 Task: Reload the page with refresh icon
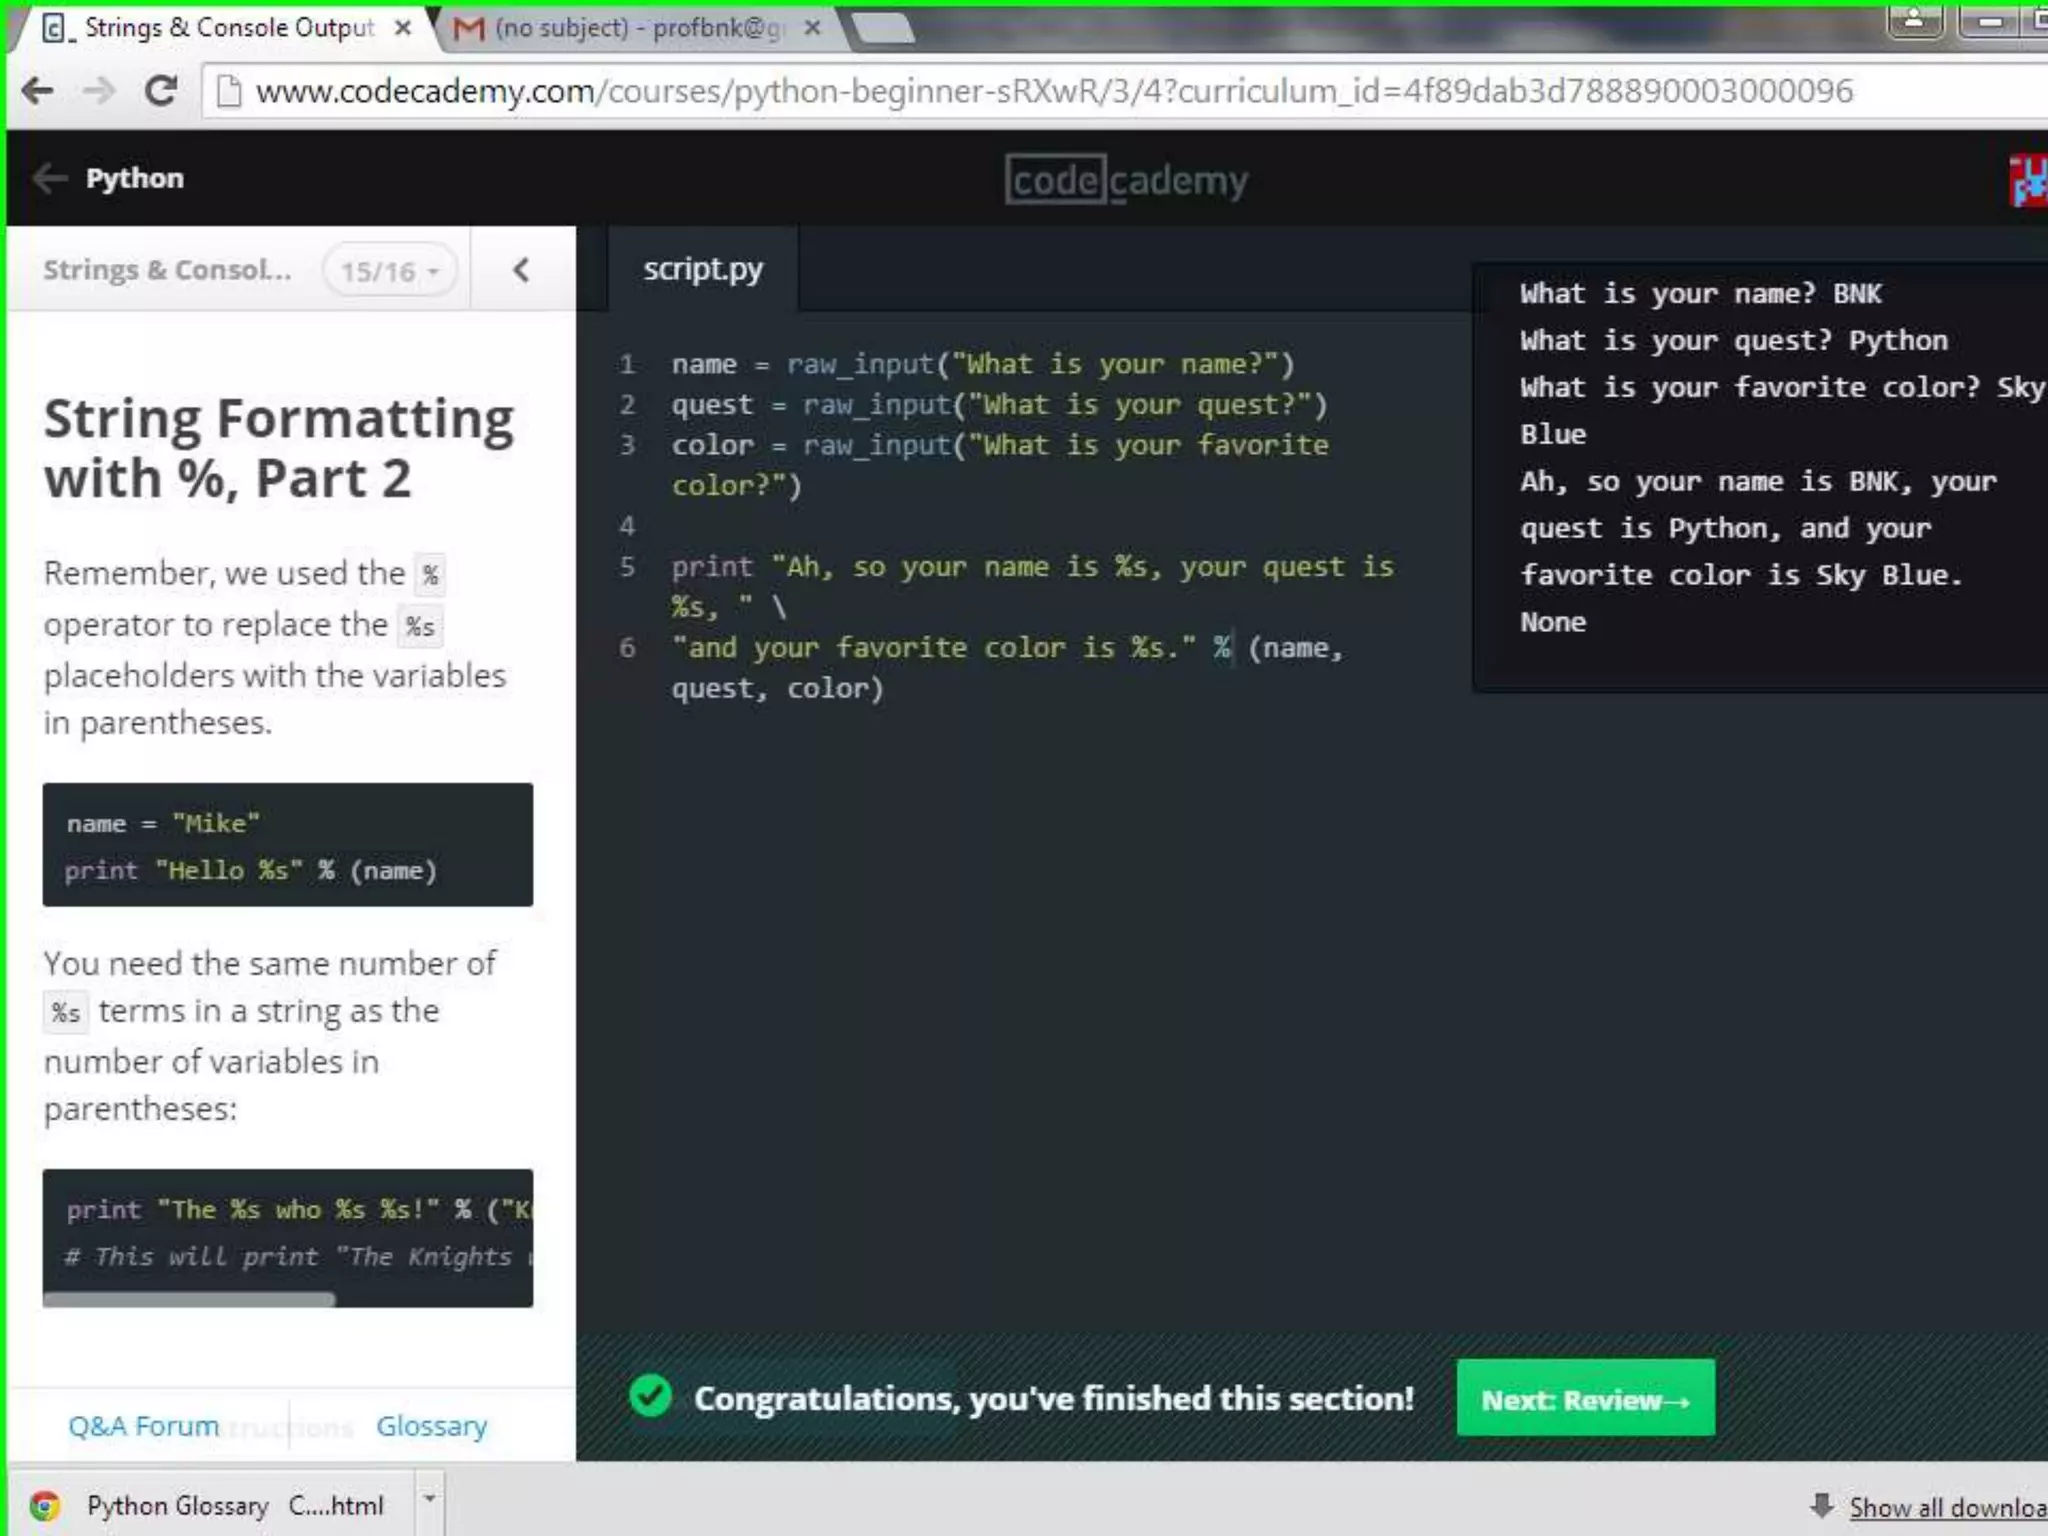pos(160,91)
